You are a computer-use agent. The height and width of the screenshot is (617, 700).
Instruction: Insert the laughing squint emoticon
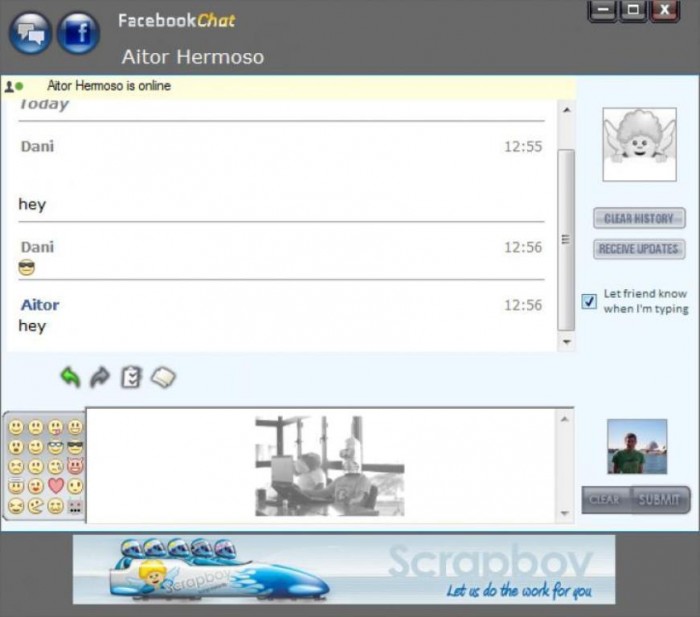[16, 506]
